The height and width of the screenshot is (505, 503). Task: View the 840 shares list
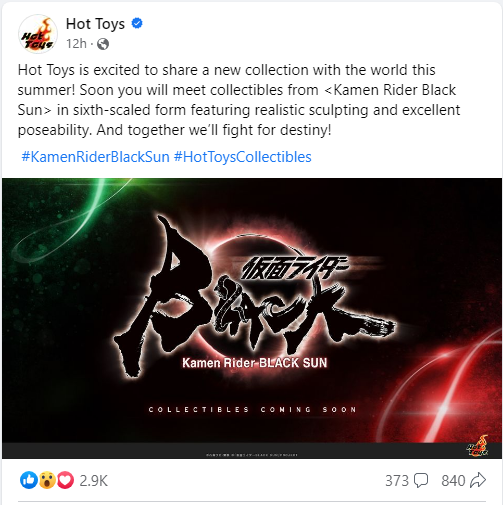pos(453,481)
